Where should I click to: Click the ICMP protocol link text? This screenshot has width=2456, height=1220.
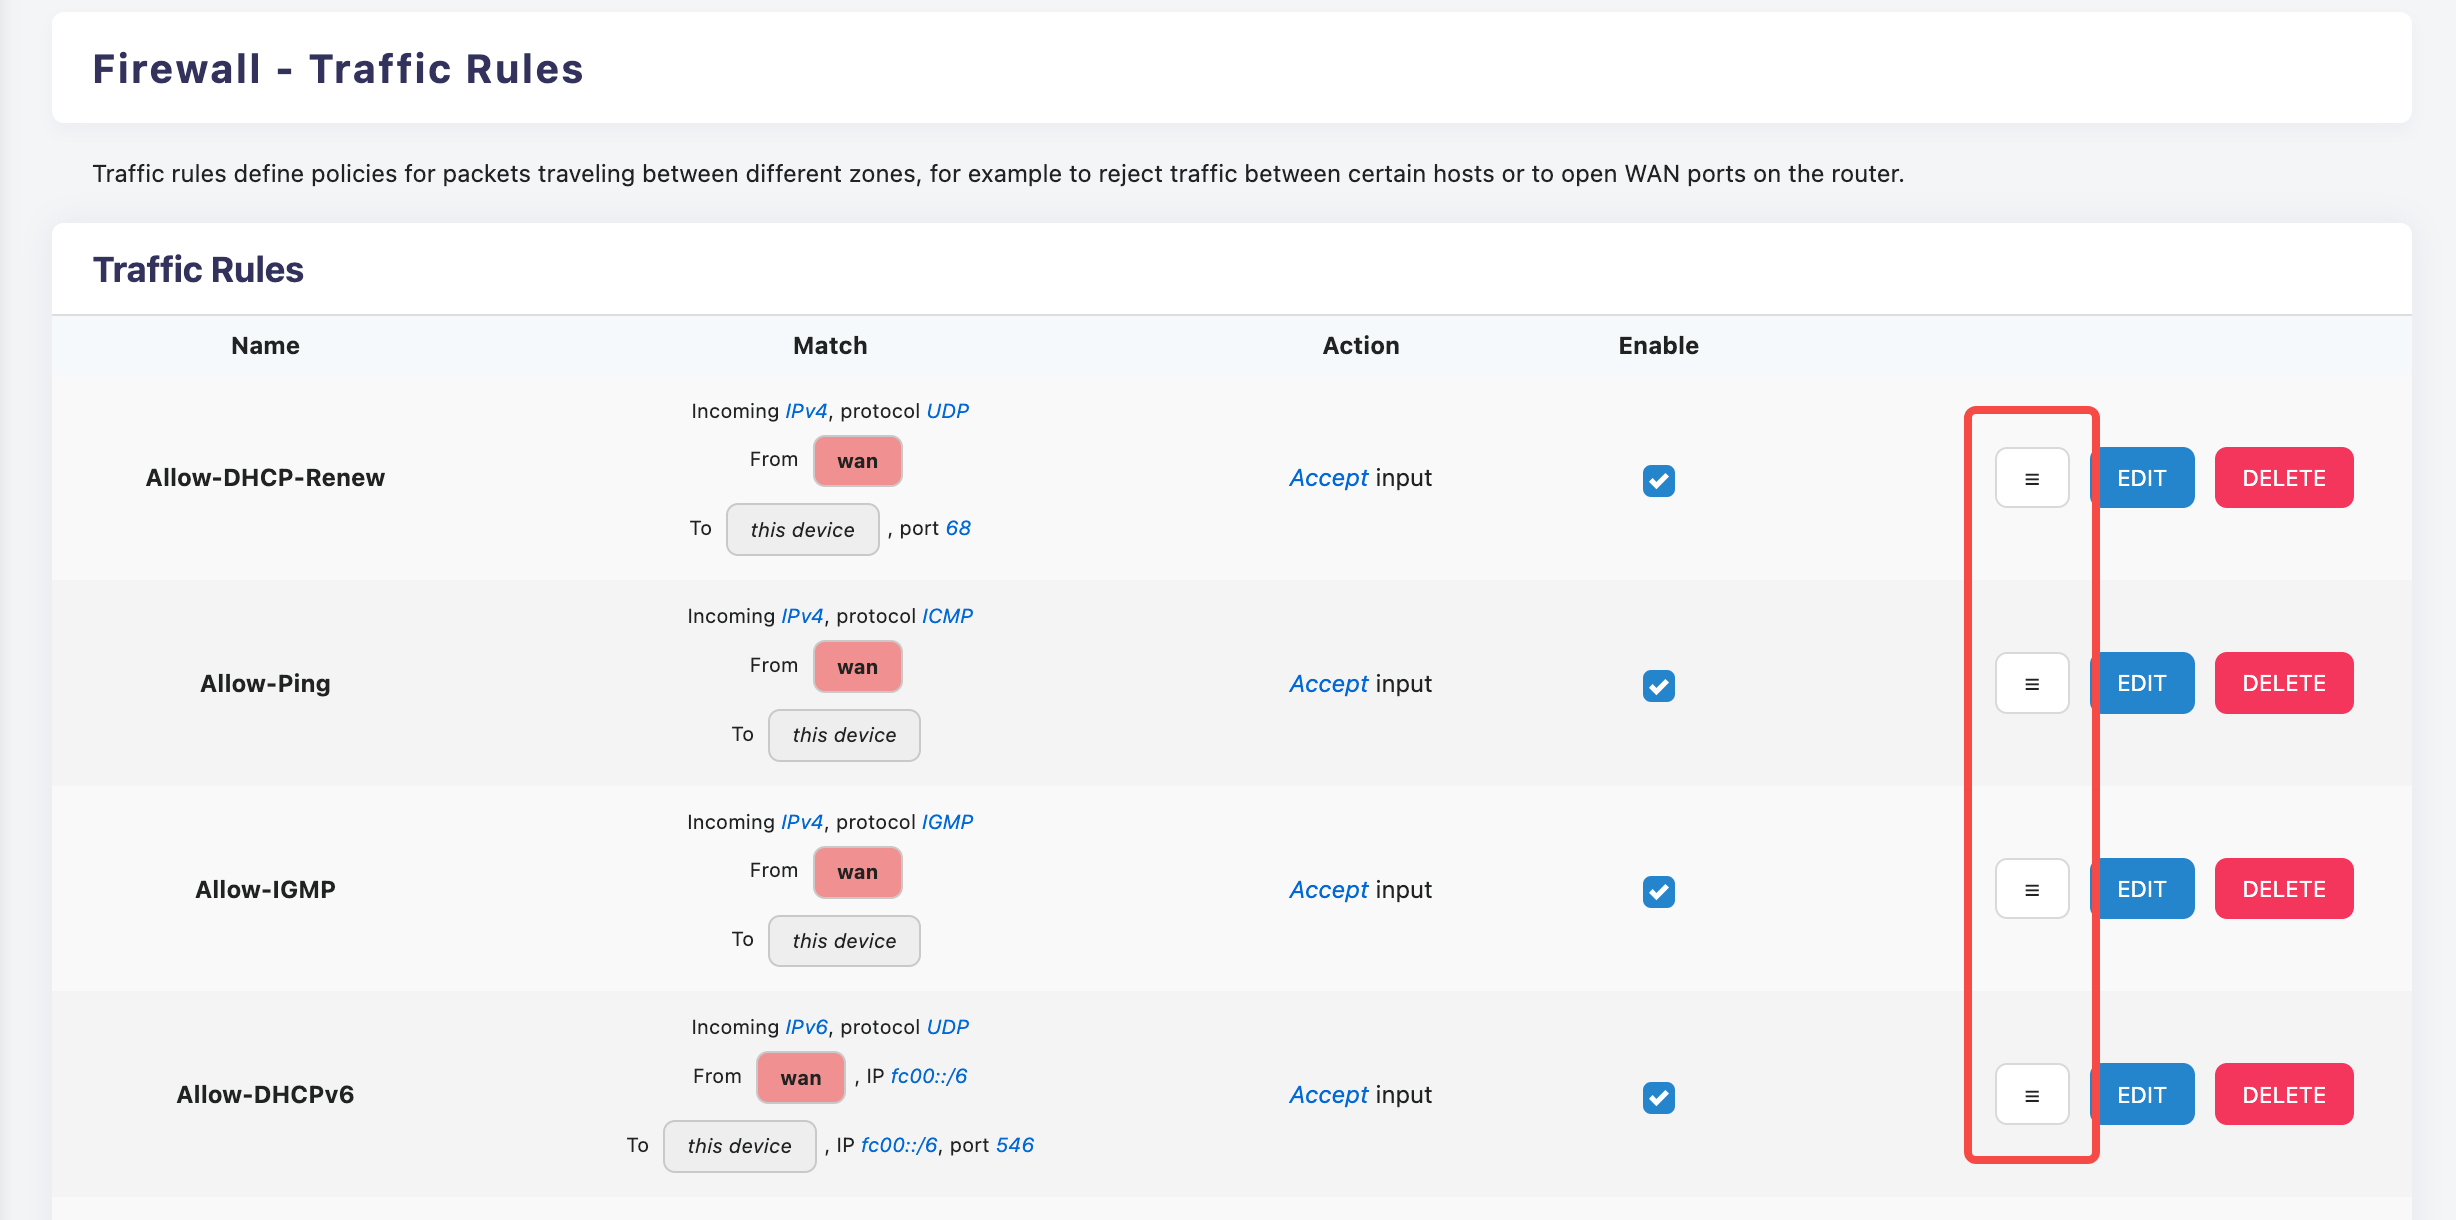click(x=947, y=616)
